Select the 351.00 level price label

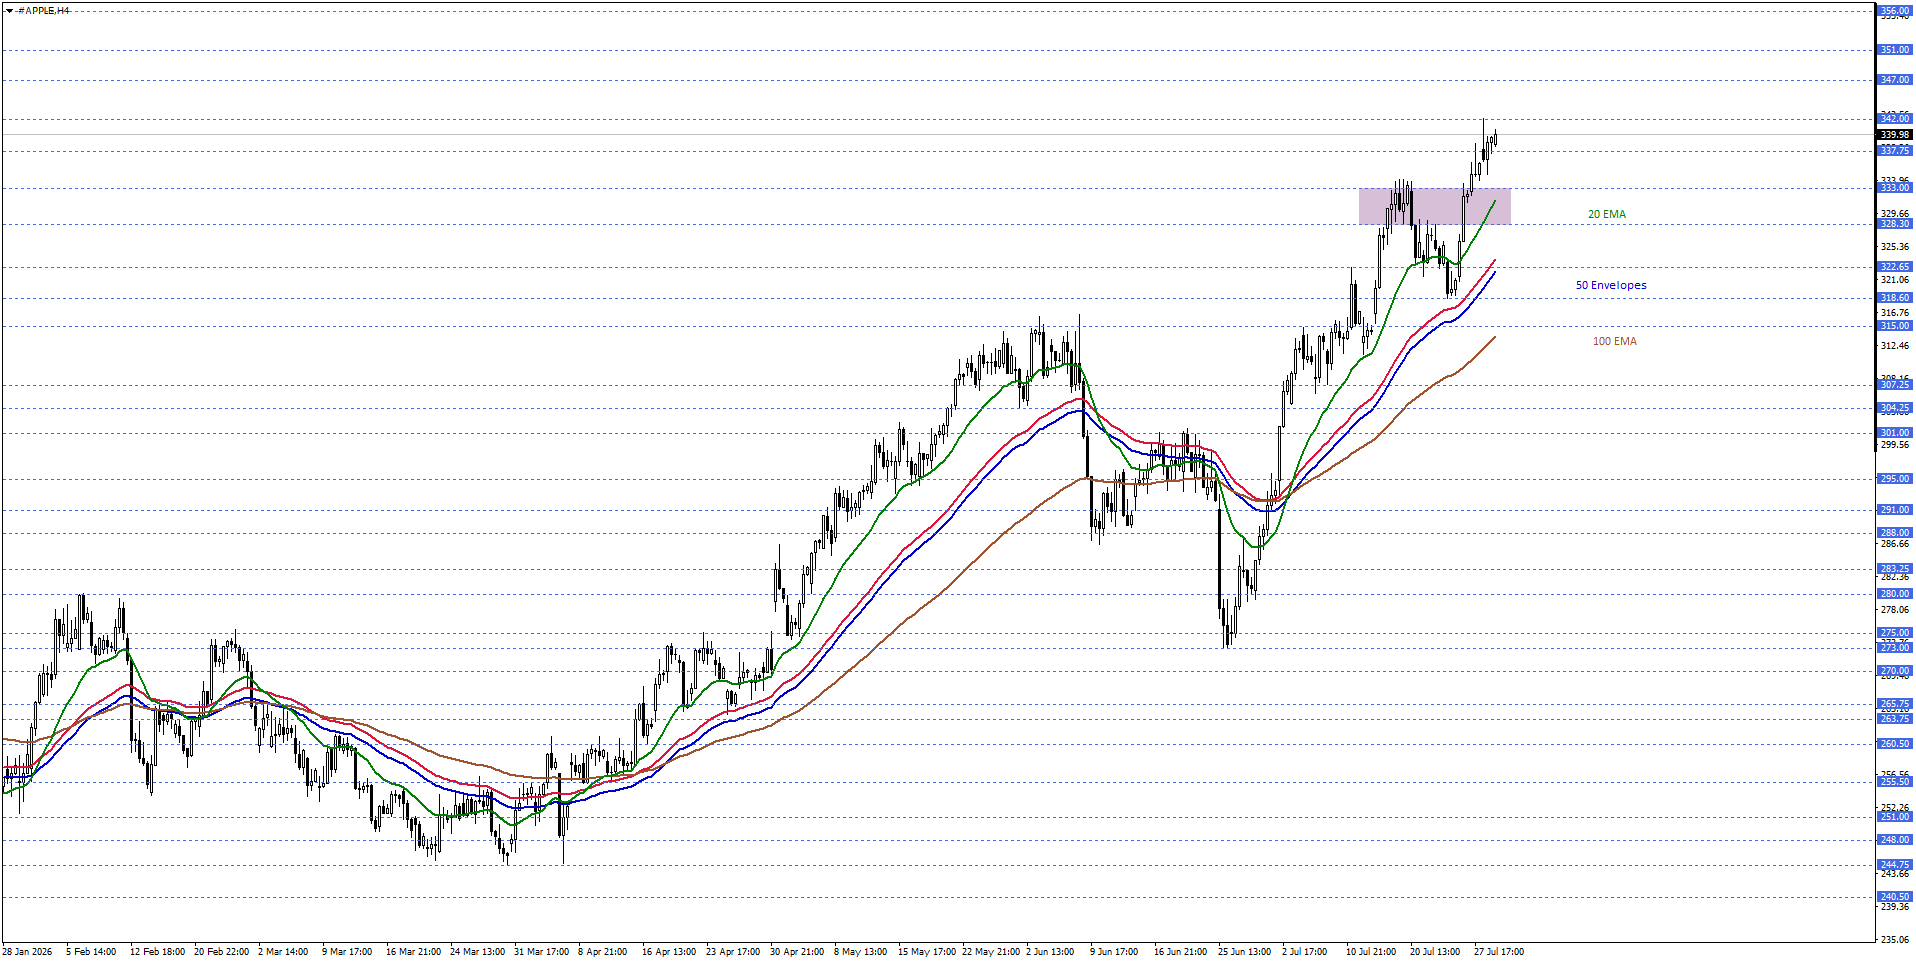tap(1895, 50)
